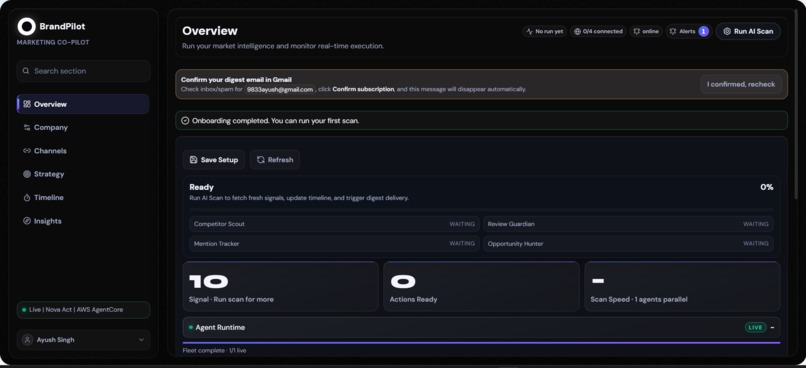The image size is (806, 368).
Task: Click the Scan Speed stat card
Action: (682, 286)
